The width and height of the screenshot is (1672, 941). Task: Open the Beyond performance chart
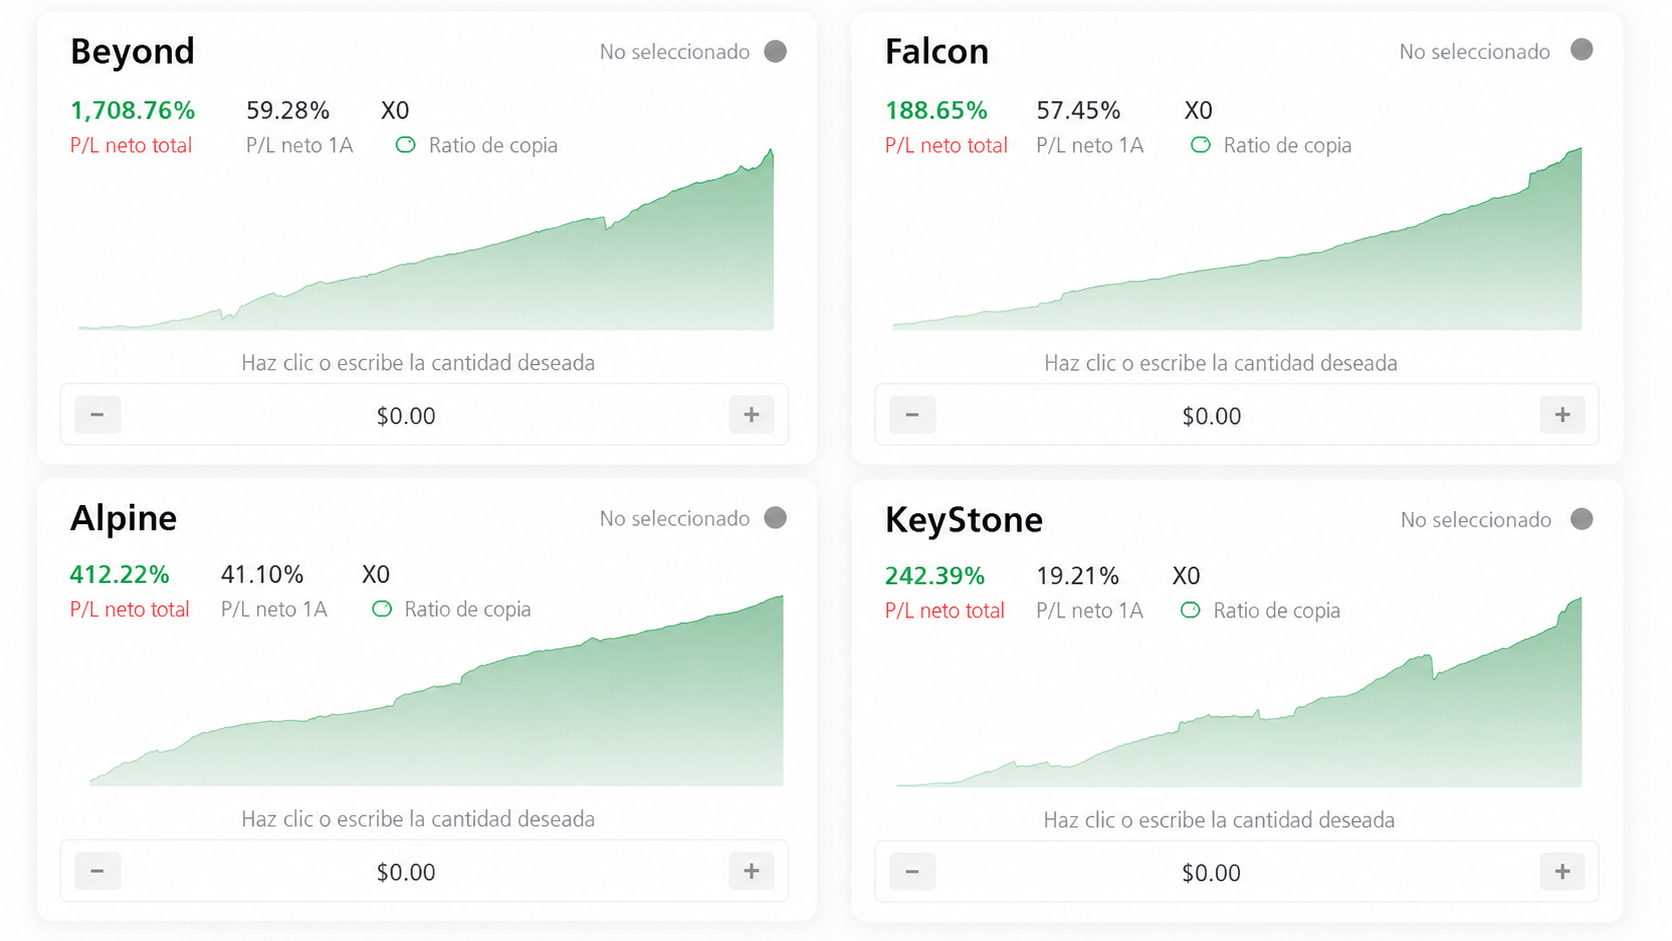(x=426, y=240)
